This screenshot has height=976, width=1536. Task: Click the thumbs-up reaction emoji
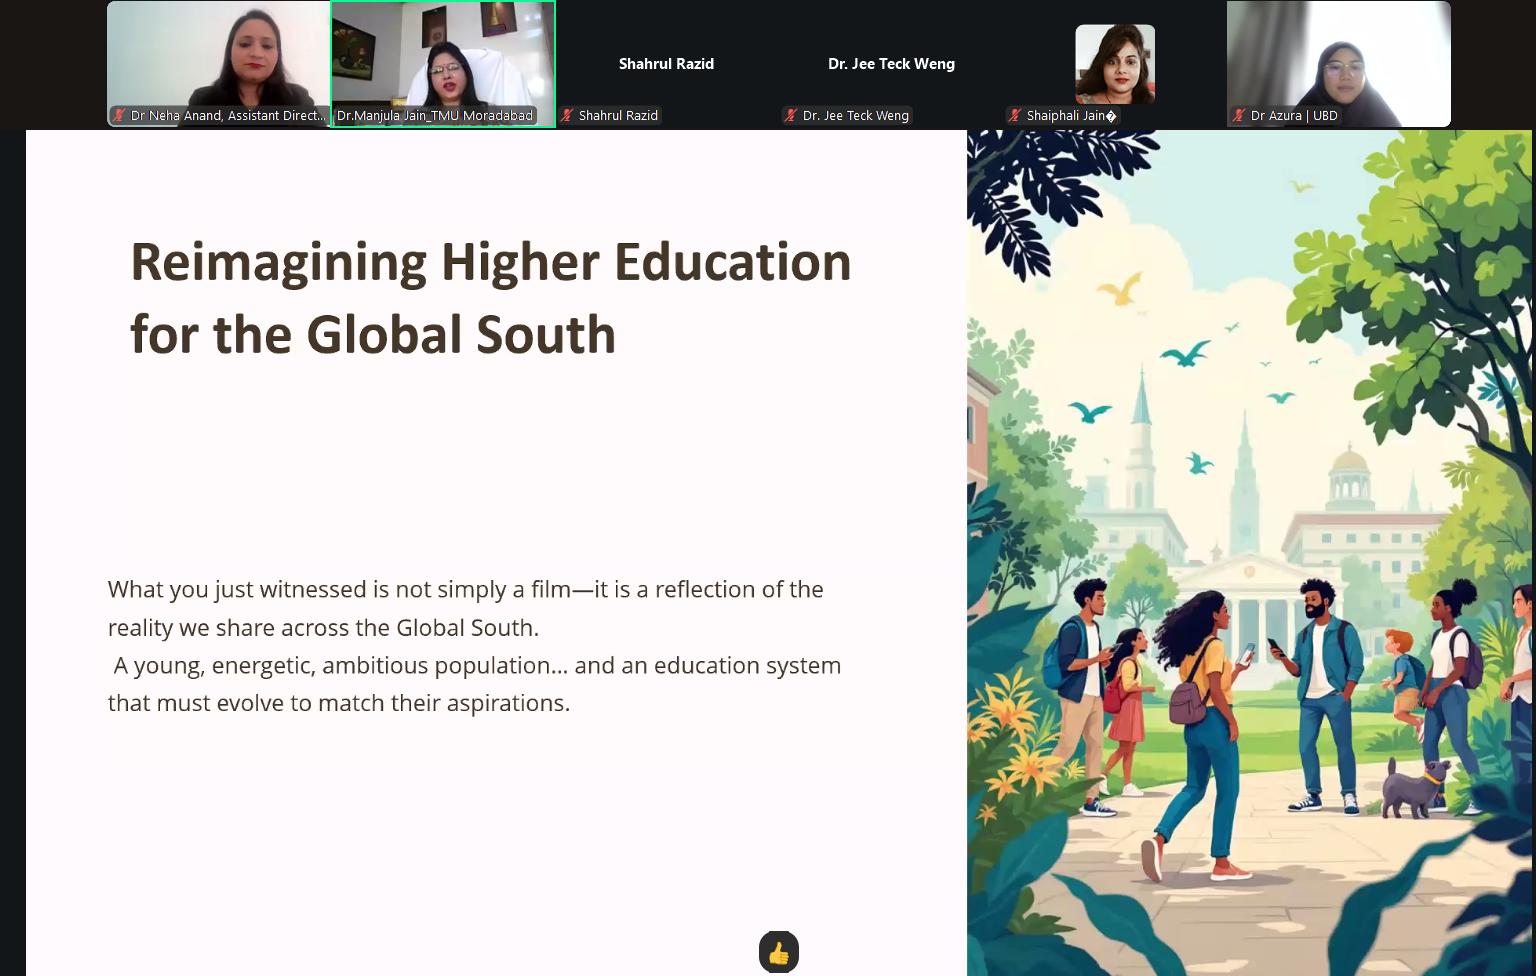click(x=779, y=952)
